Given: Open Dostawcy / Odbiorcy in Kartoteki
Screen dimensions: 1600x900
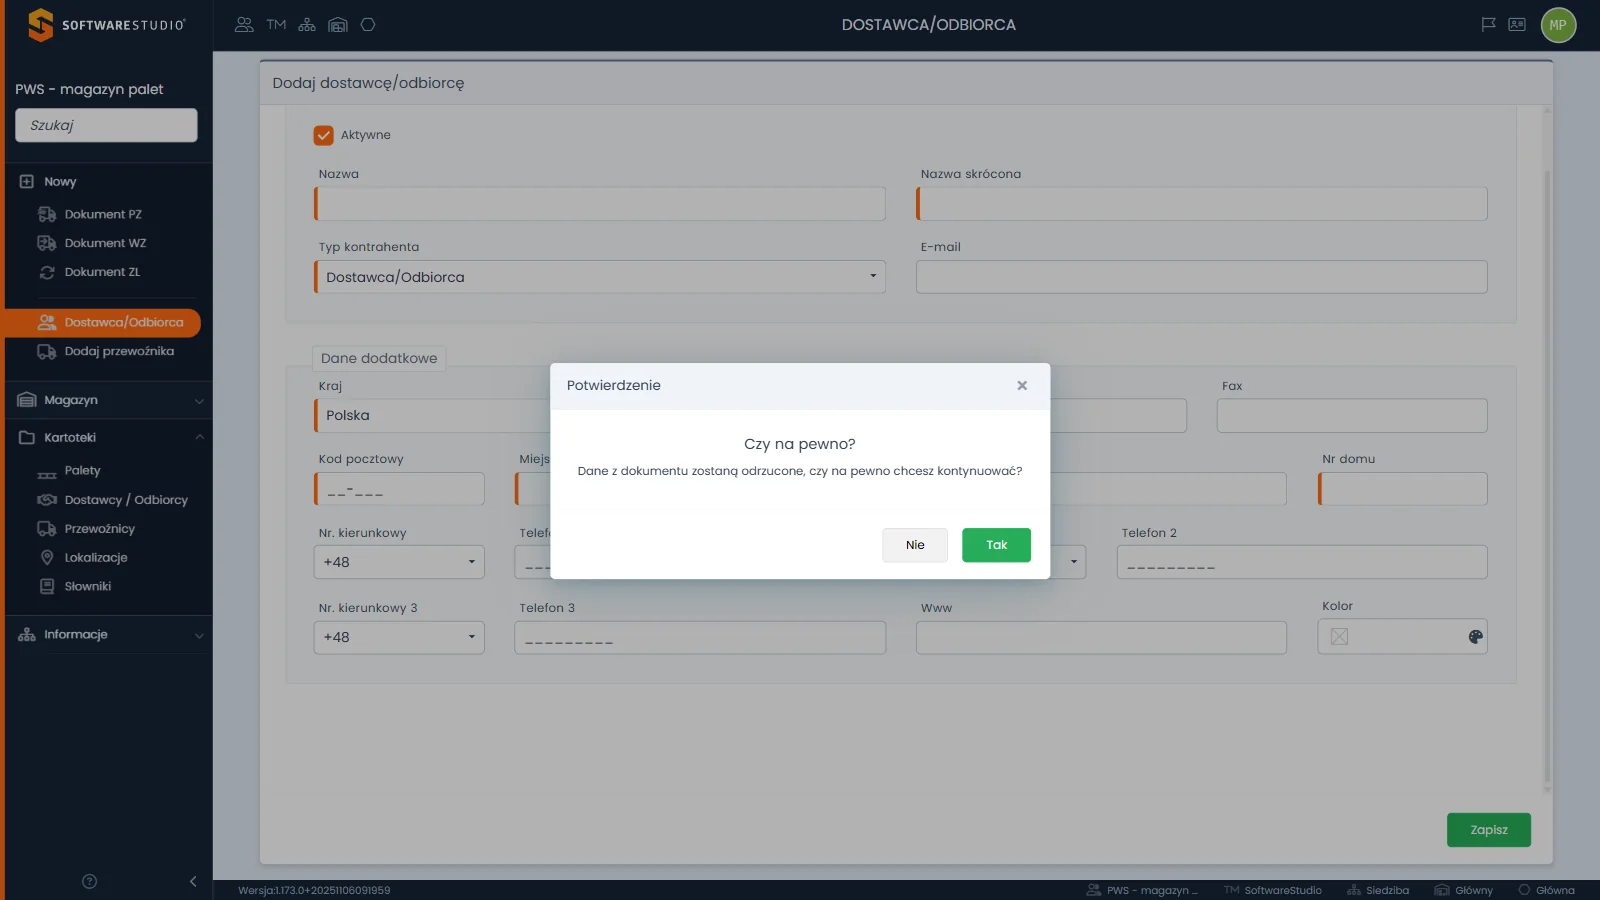Looking at the screenshot, I should (x=125, y=500).
